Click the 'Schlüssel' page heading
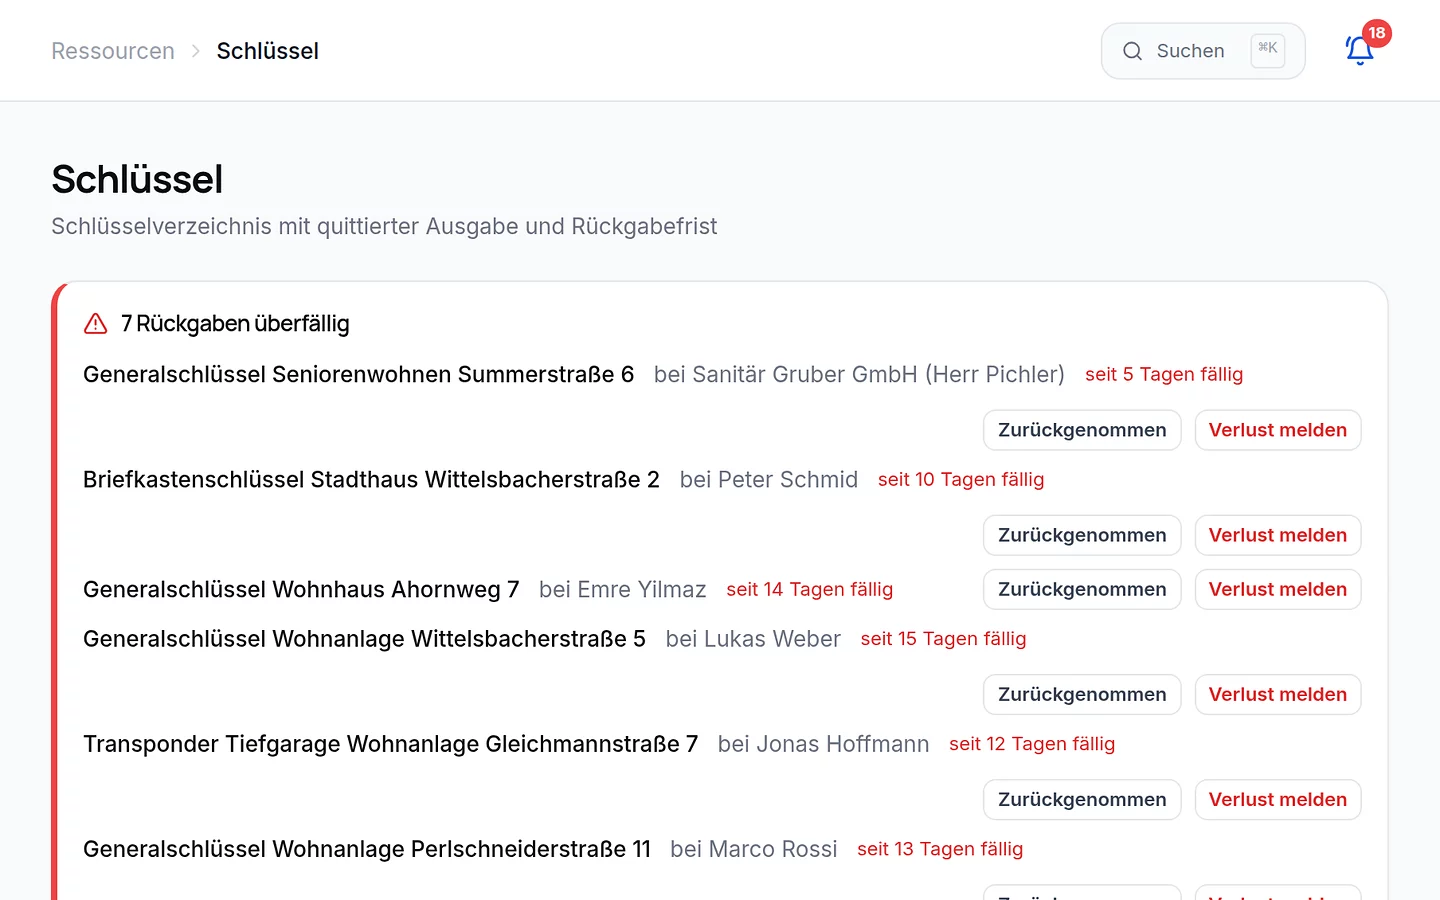This screenshot has width=1440, height=900. point(137,180)
